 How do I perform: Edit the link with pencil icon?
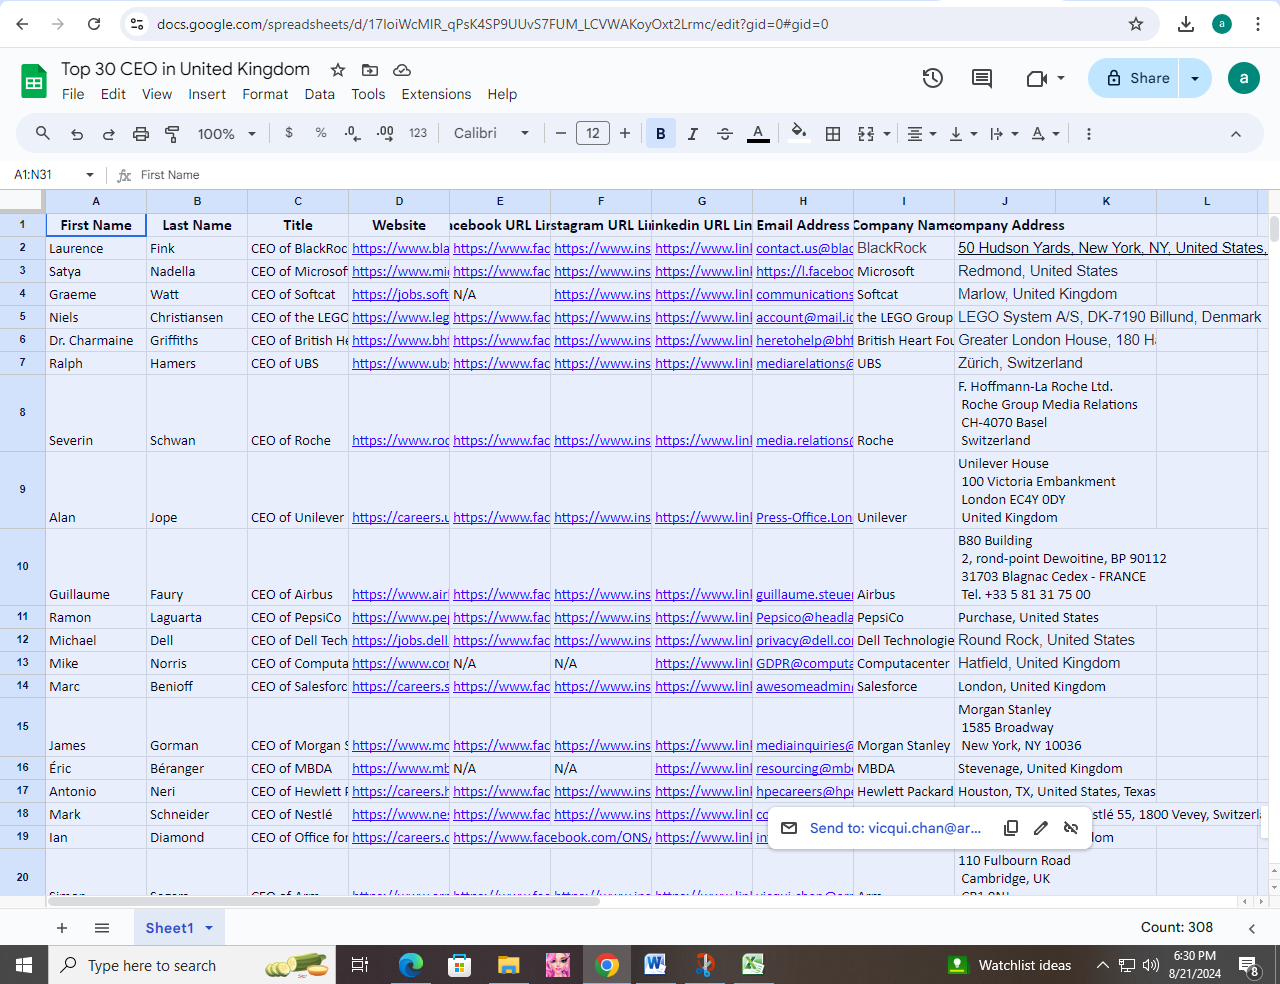pos(1041,828)
